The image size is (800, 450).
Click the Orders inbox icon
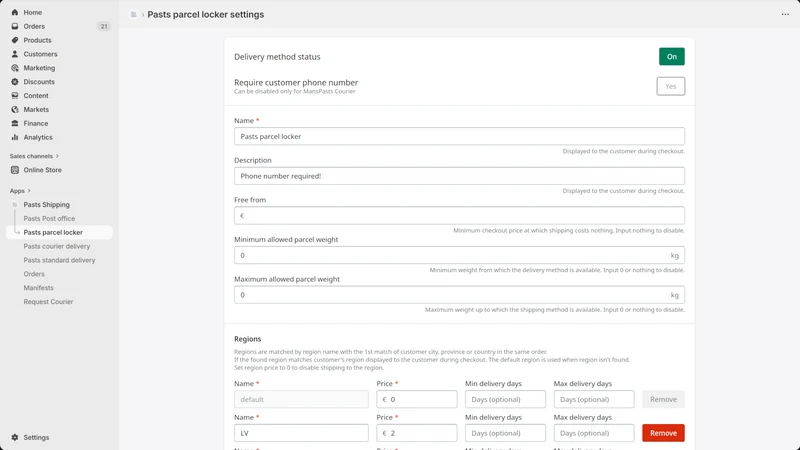[x=15, y=26]
